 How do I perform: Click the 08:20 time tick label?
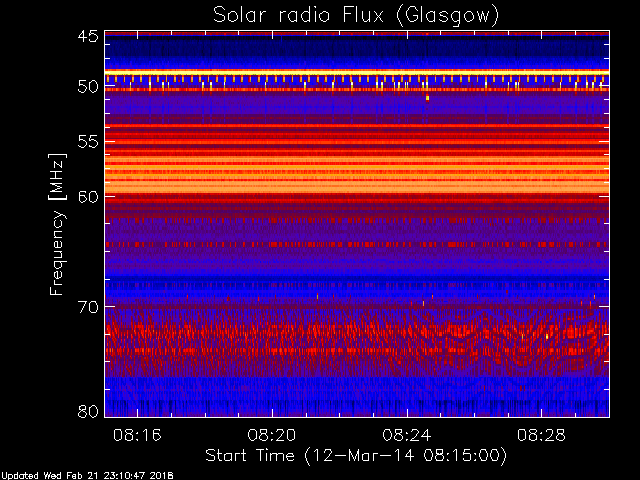(x=273, y=435)
